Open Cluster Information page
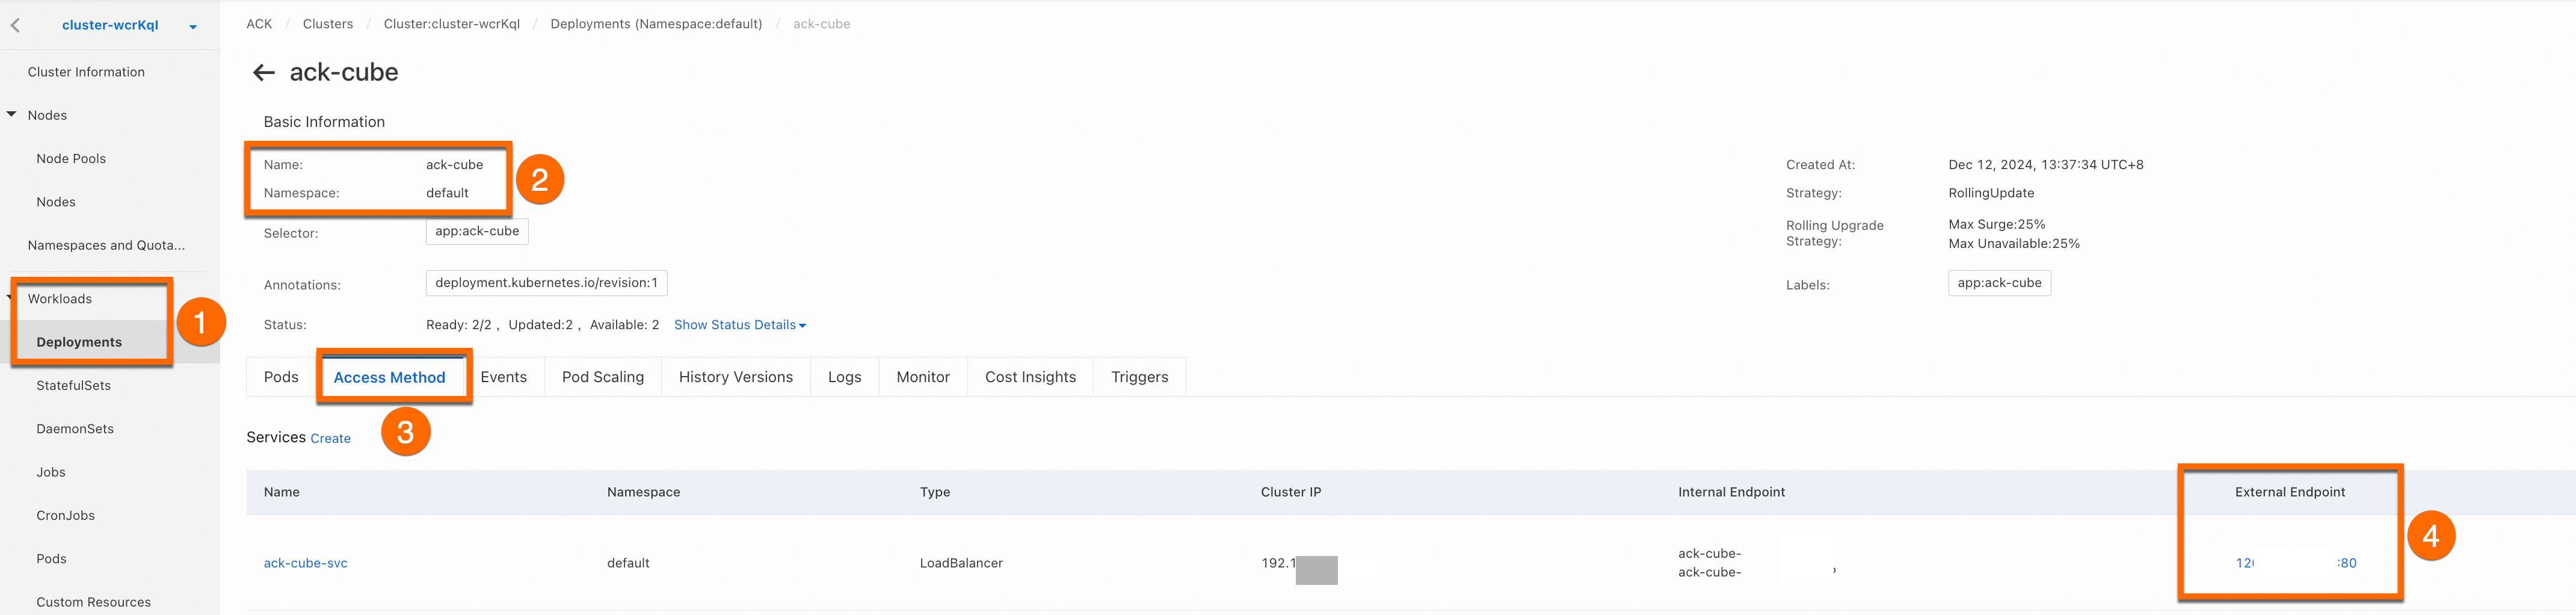 coord(86,72)
